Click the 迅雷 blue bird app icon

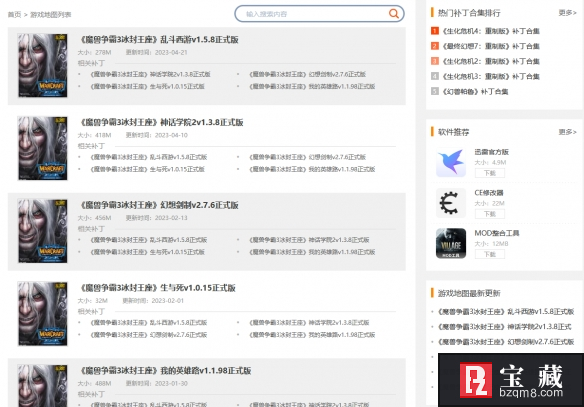[x=451, y=162]
